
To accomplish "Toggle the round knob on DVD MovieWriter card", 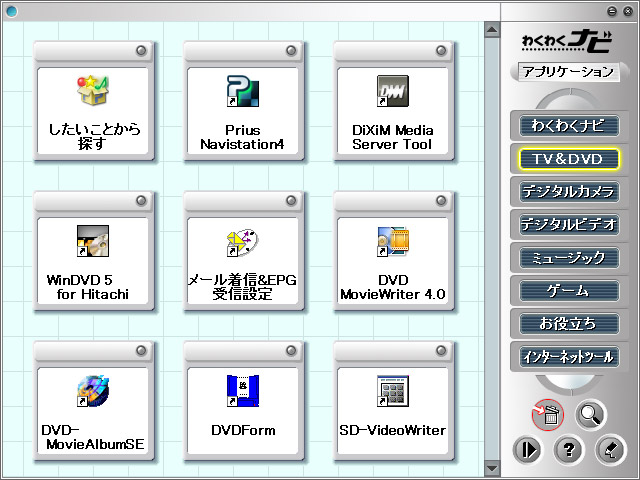I will click(441, 200).
